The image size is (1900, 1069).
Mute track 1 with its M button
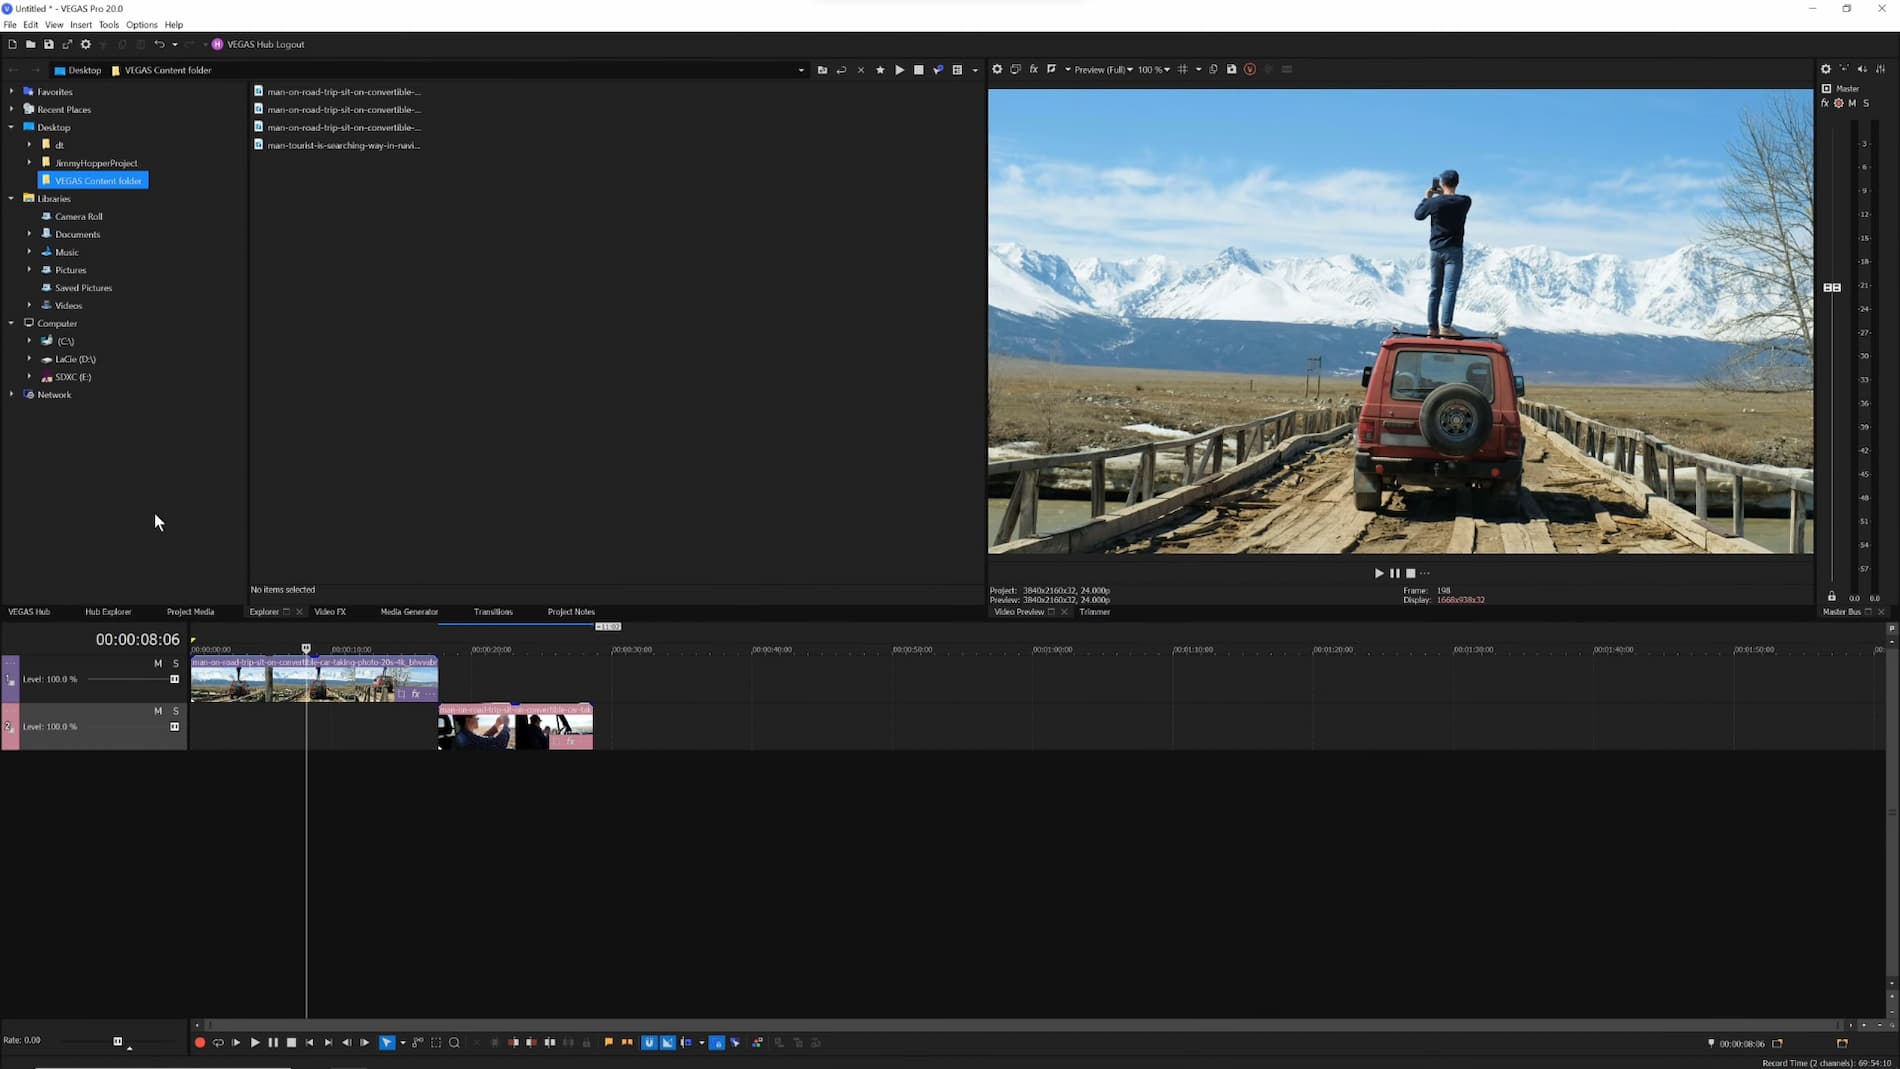pyautogui.click(x=157, y=663)
